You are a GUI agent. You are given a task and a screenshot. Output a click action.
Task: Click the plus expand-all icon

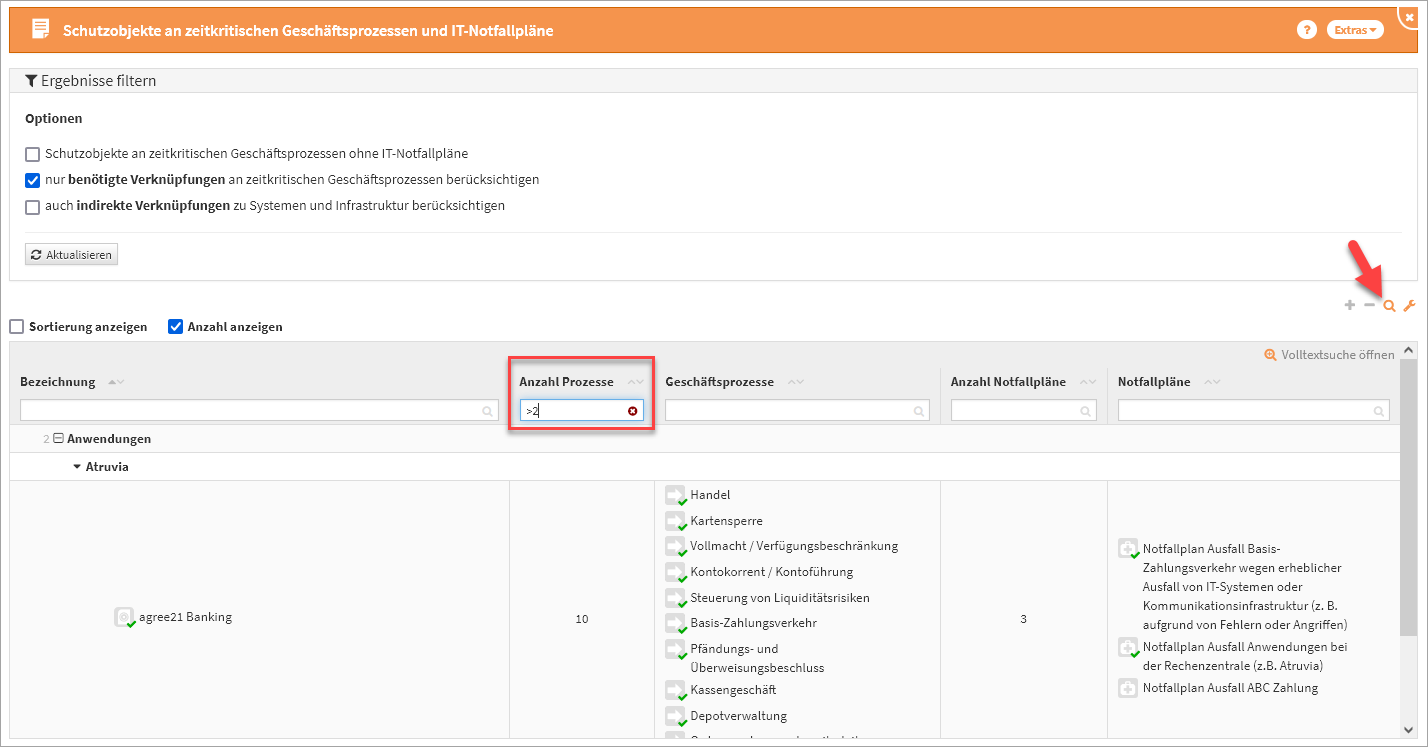1349,306
